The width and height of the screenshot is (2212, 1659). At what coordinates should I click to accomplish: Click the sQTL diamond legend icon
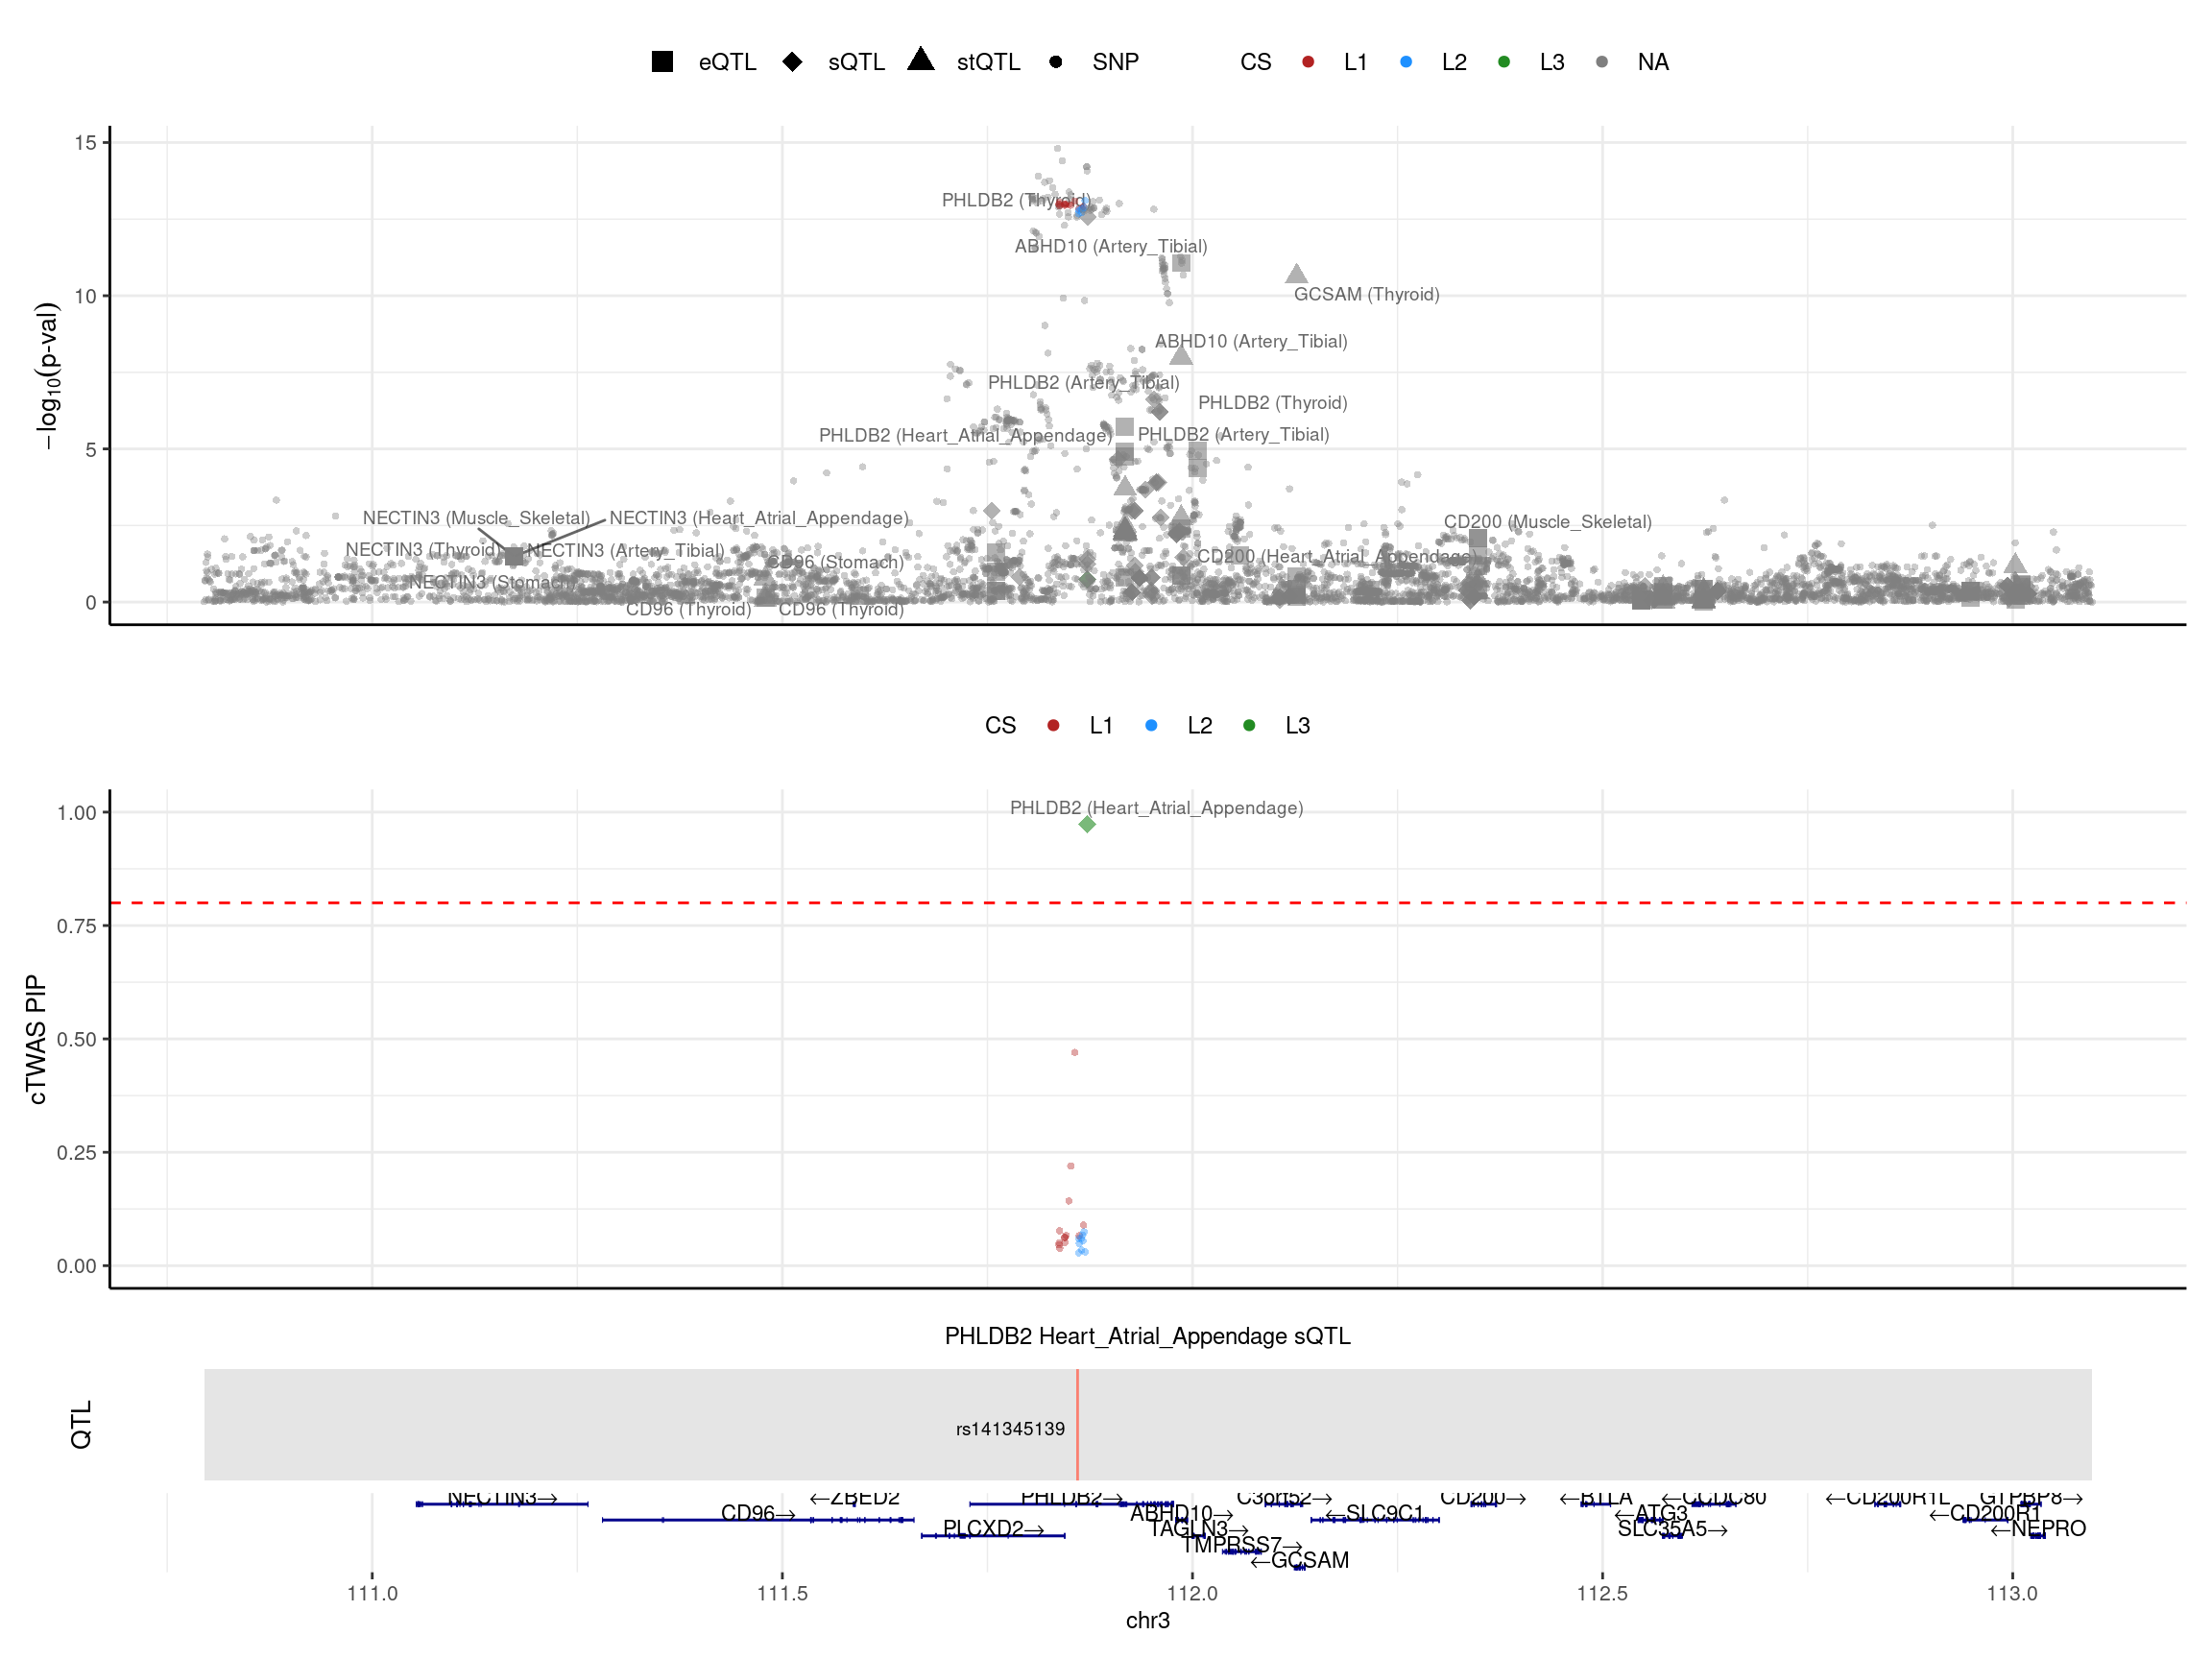[x=792, y=62]
